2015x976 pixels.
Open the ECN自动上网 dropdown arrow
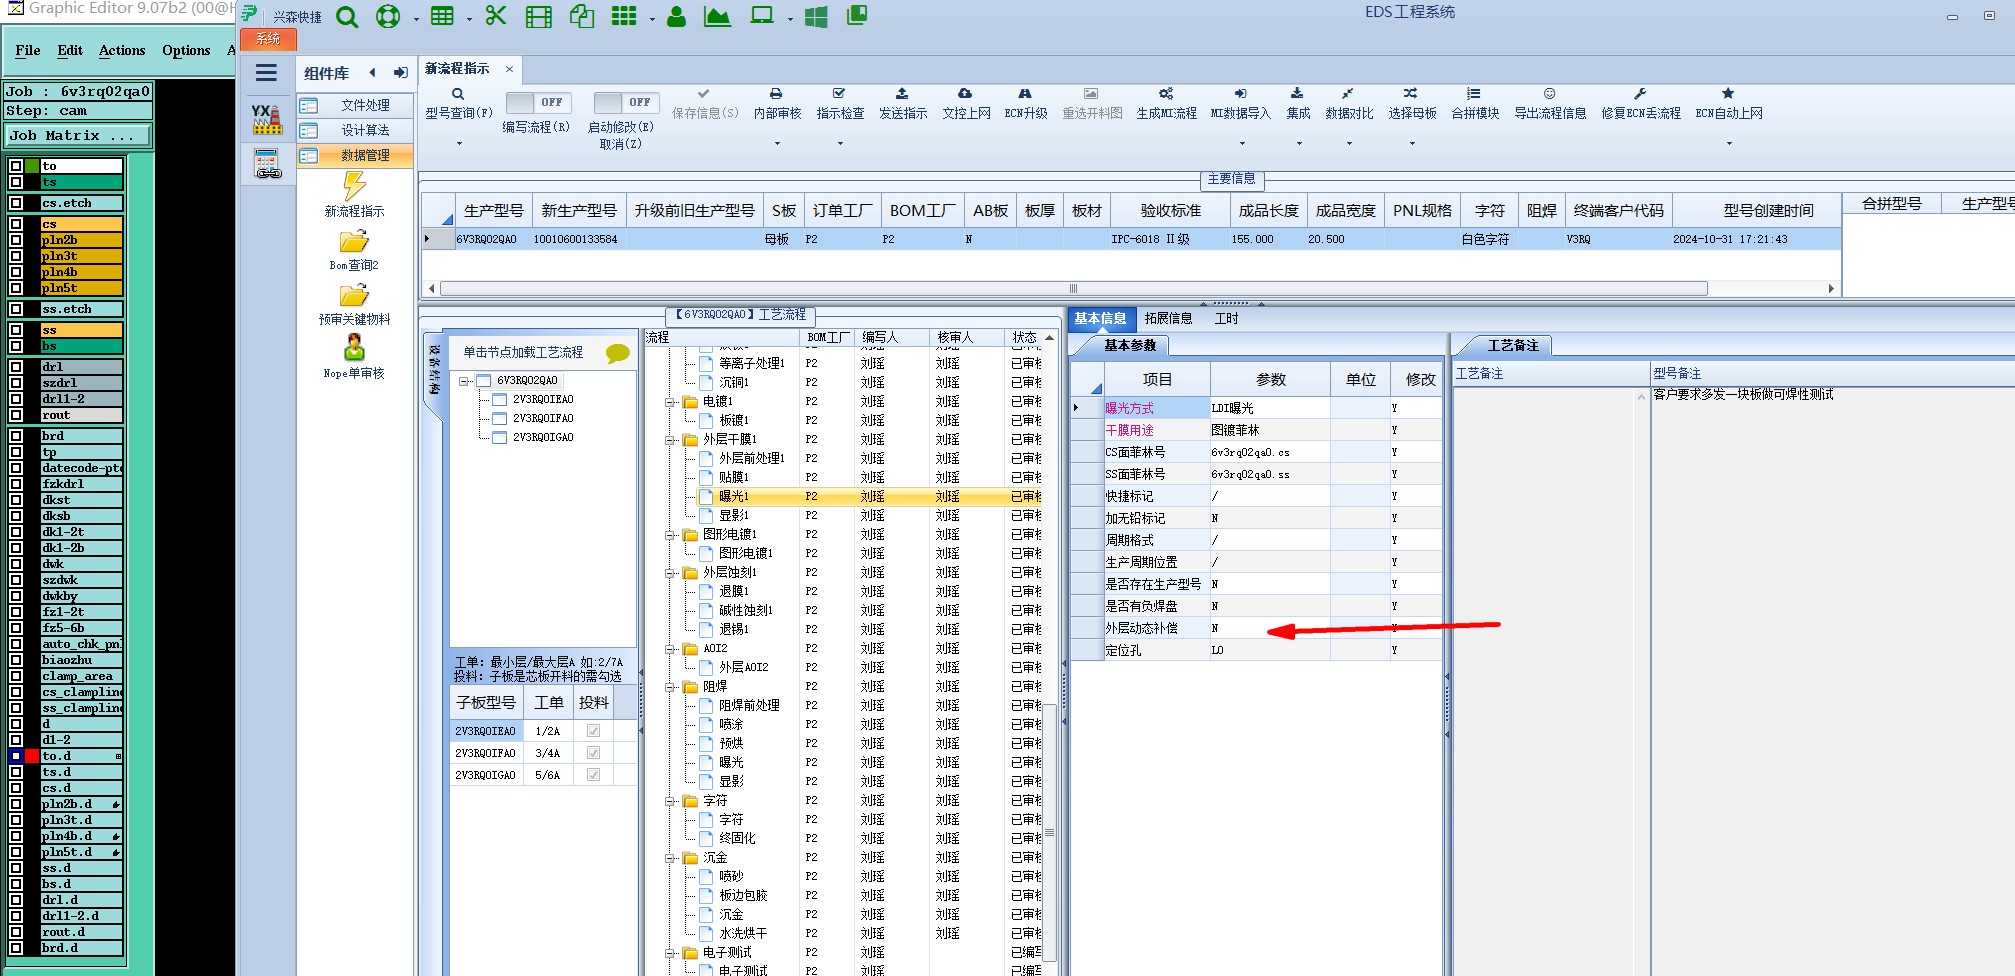[1729, 144]
